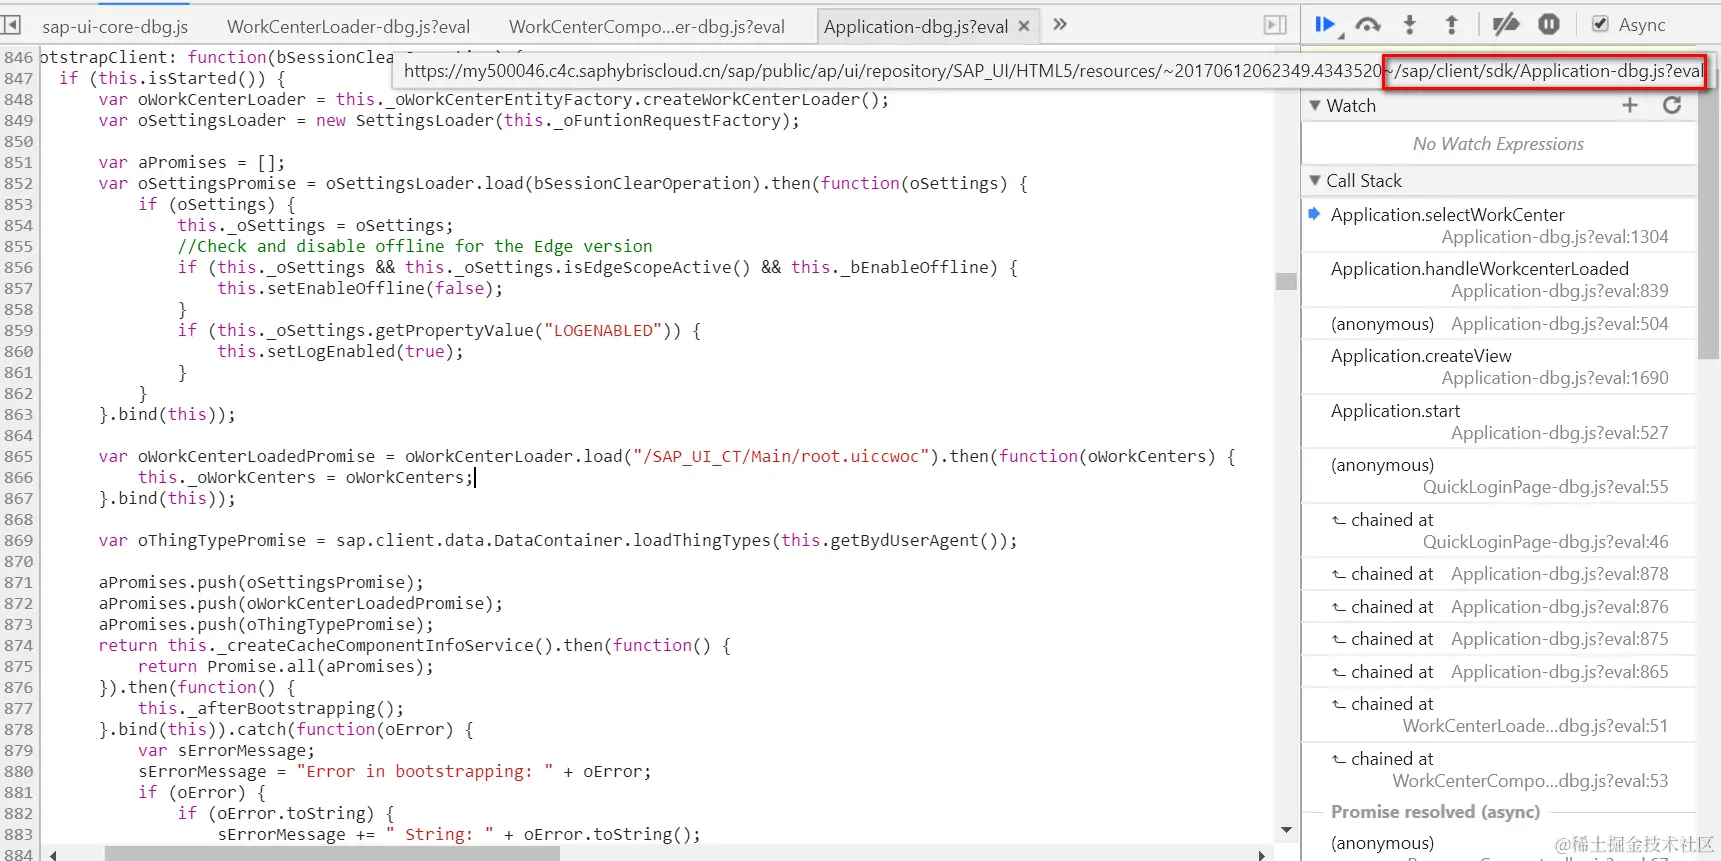Click the code editor's scroll down arrow
Screen dimensions: 1721x861
(1286, 830)
